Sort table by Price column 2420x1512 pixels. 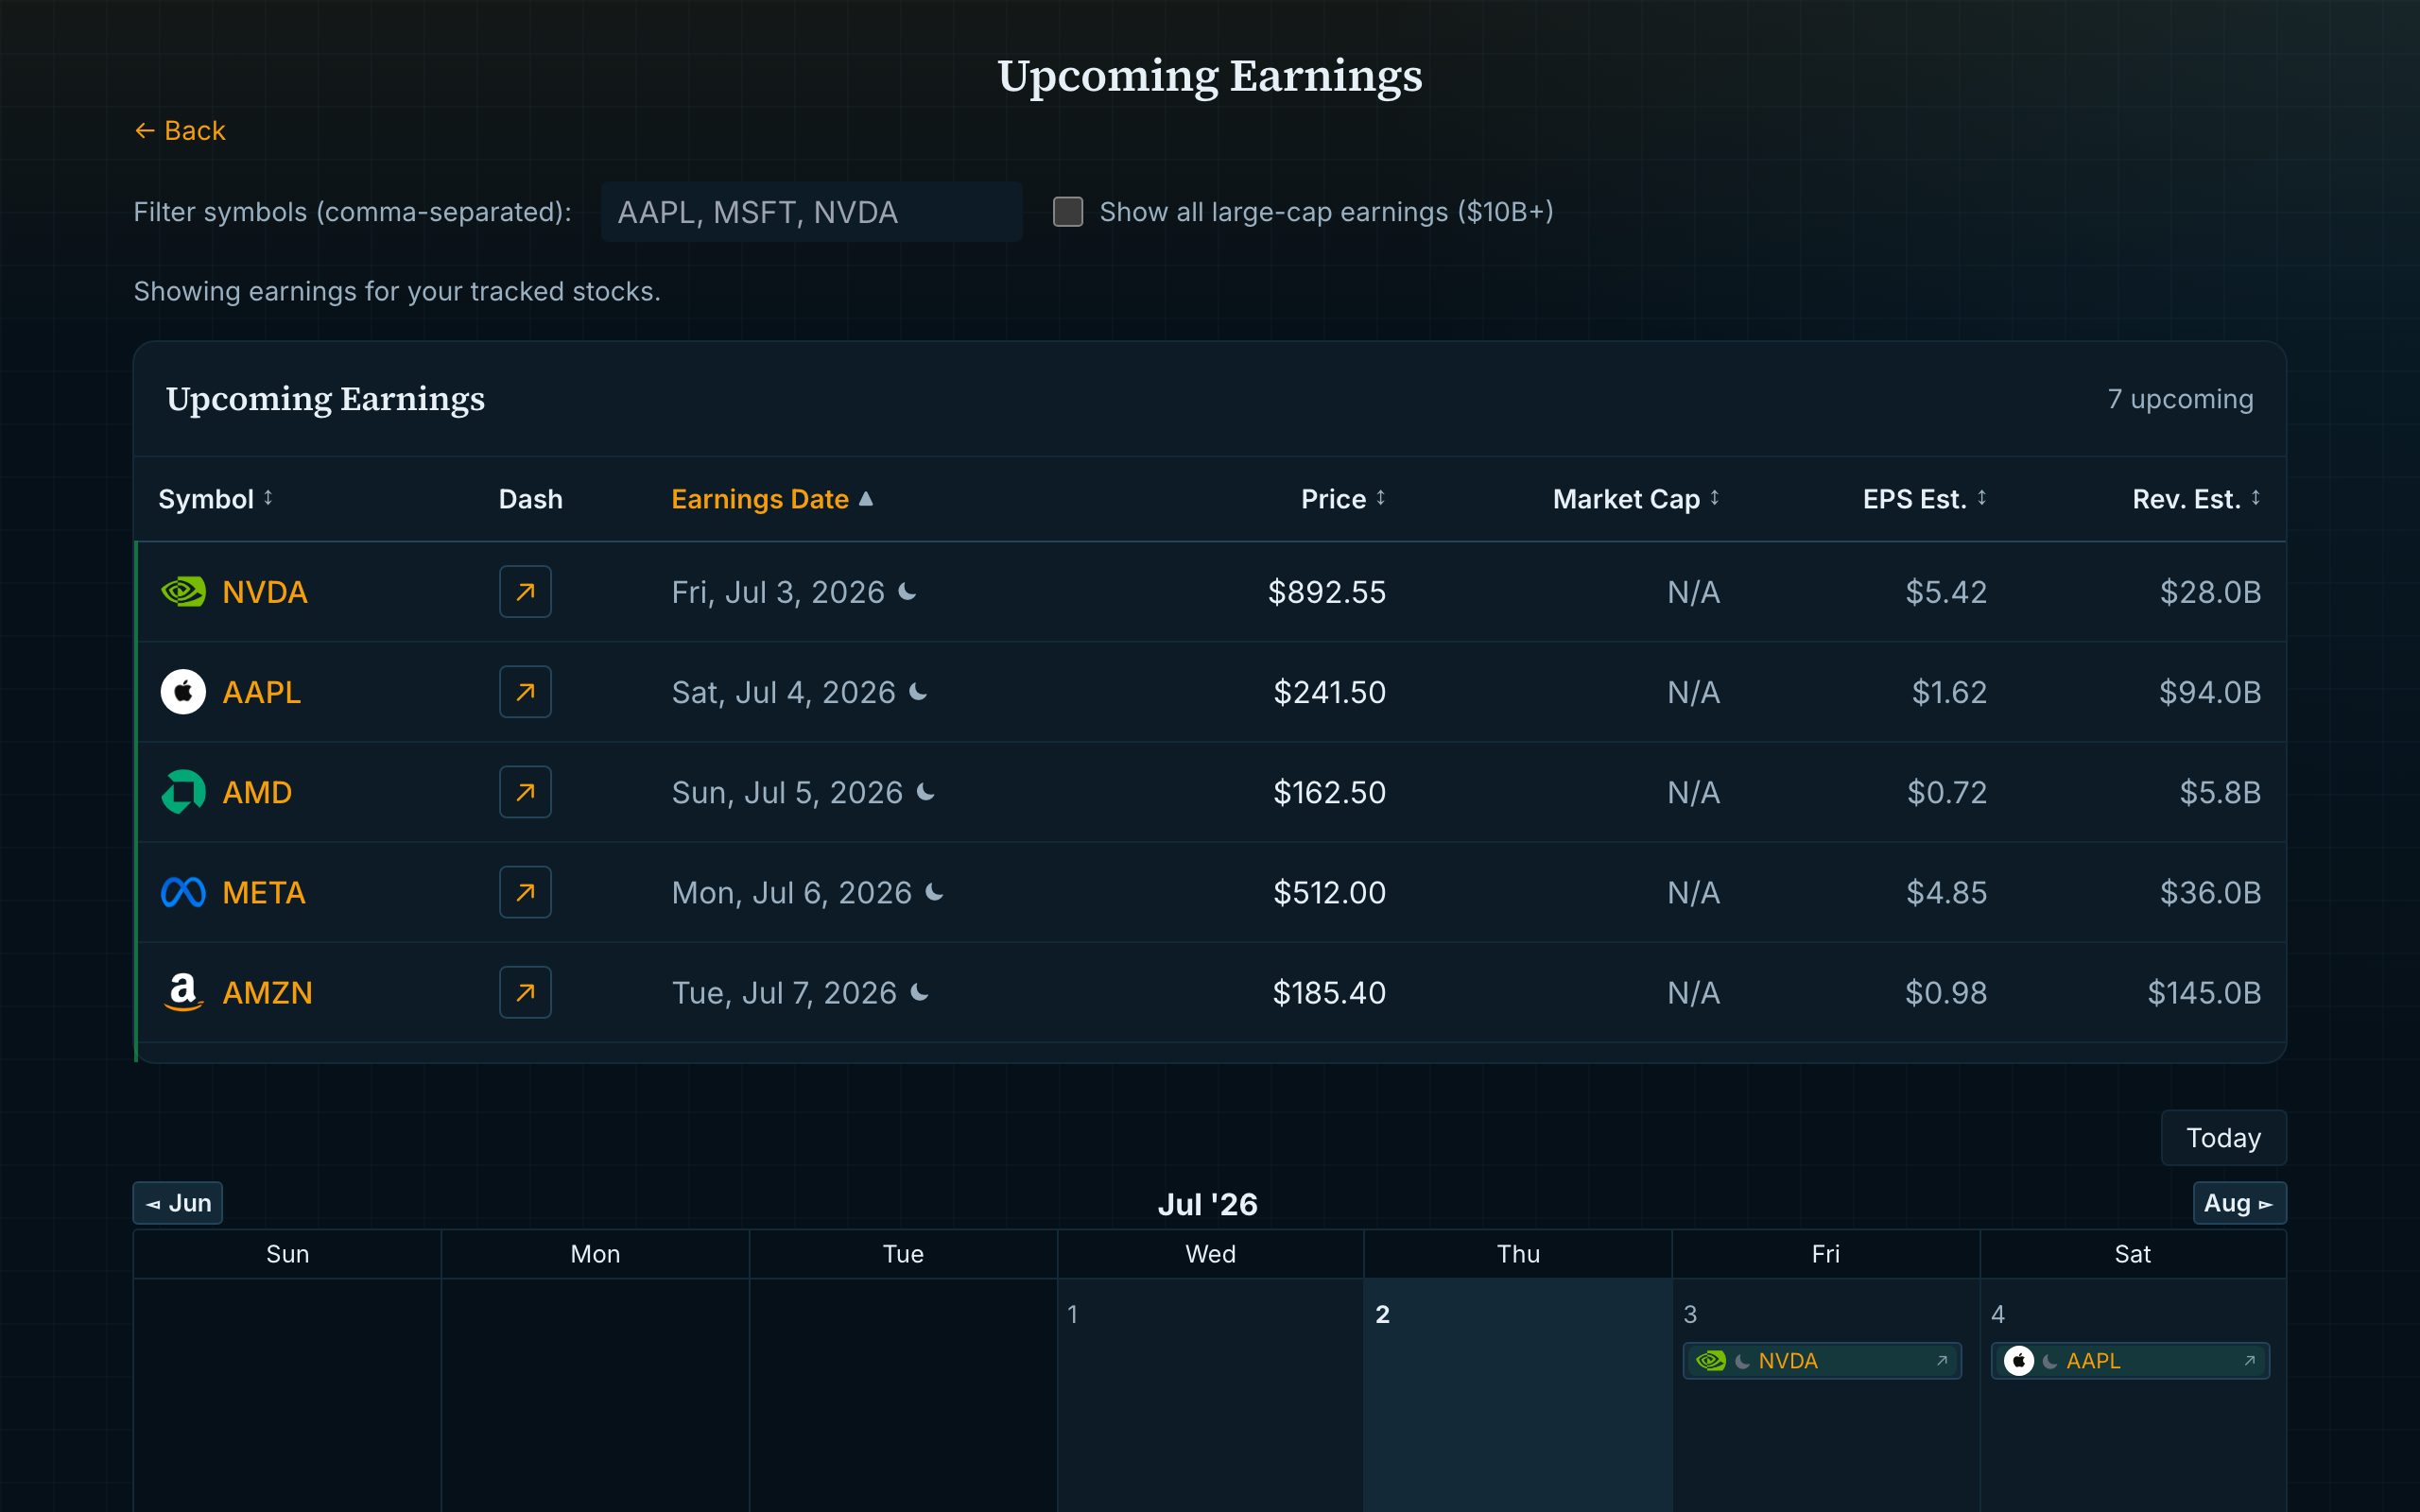click(x=1343, y=499)
